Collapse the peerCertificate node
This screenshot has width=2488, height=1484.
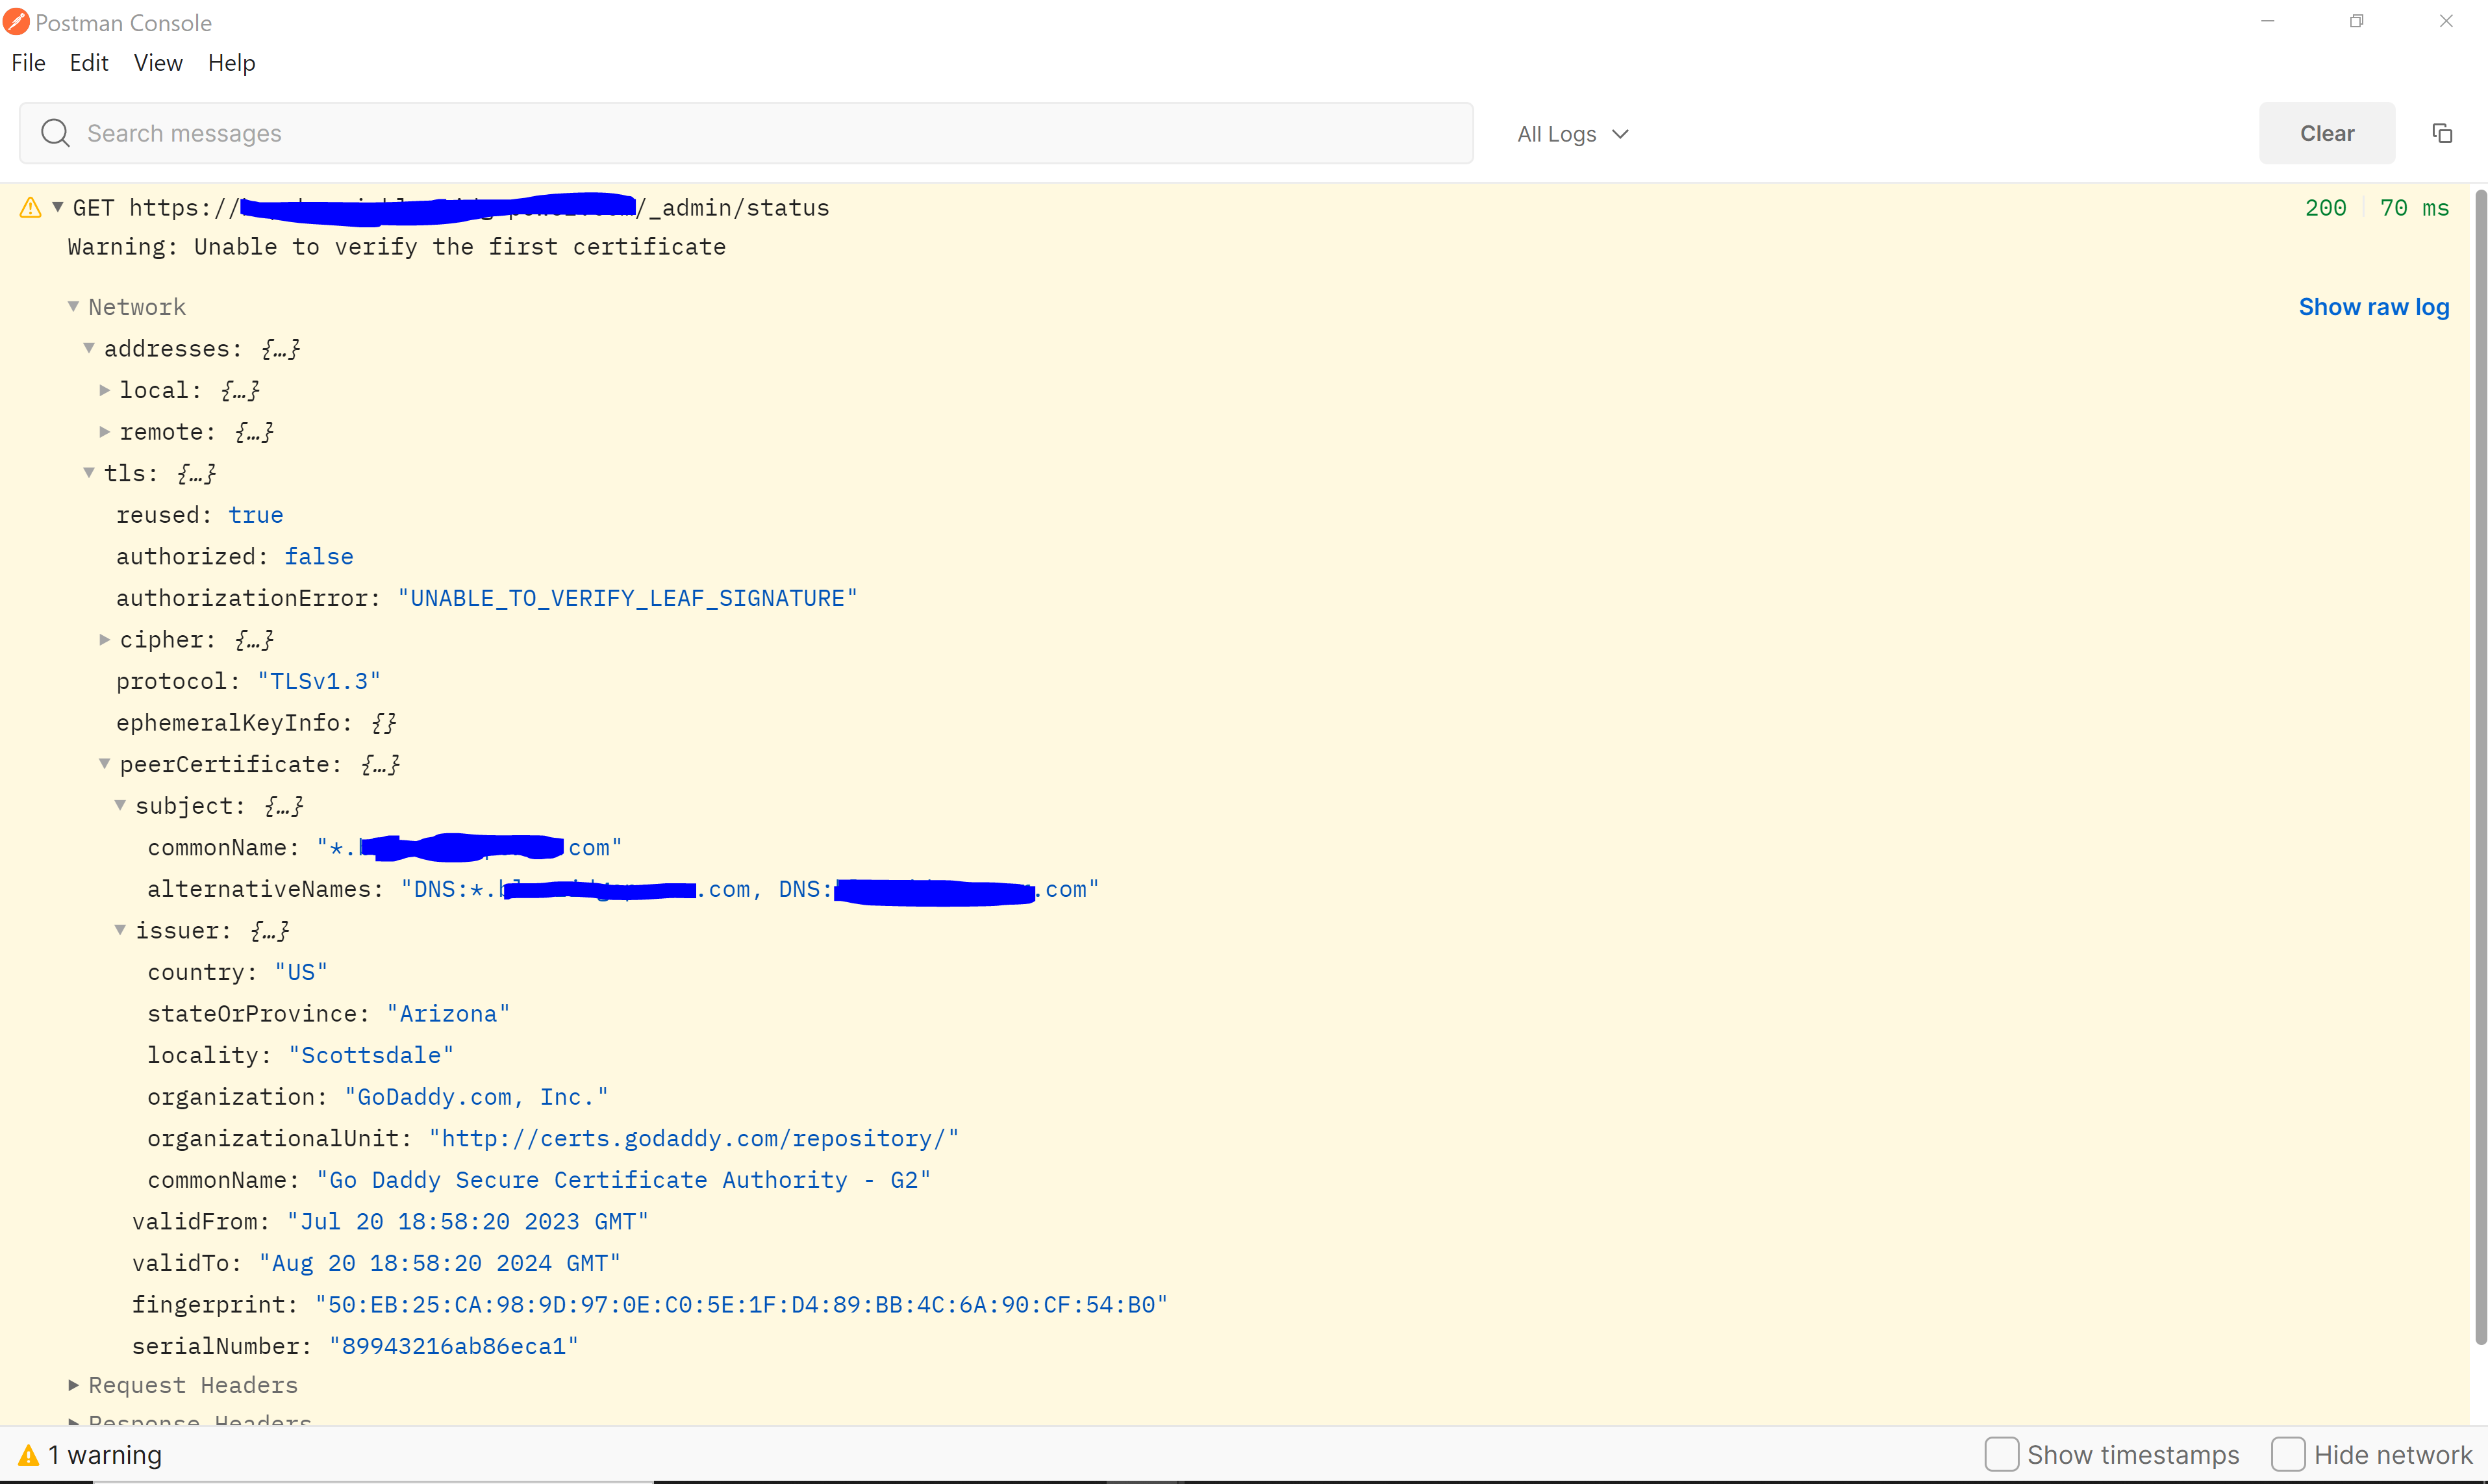pyautogui.click(x=104, y=764)
